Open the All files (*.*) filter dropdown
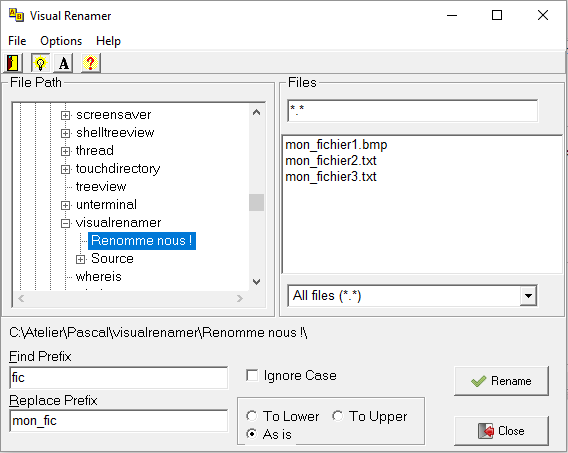This screenshot has width=568, height=453. tap(528, 296)
